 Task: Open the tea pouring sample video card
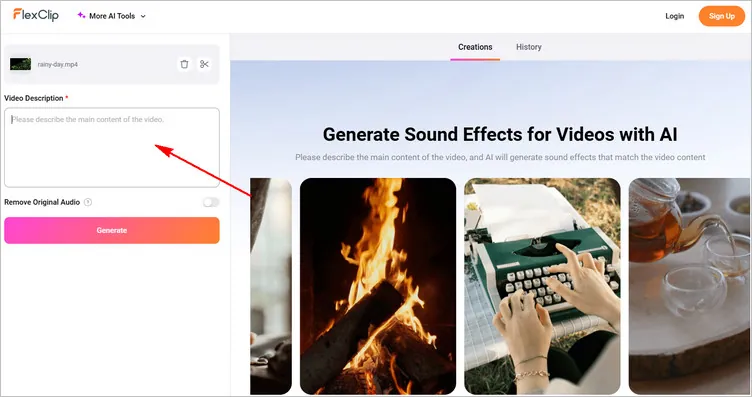click(690, 286)
